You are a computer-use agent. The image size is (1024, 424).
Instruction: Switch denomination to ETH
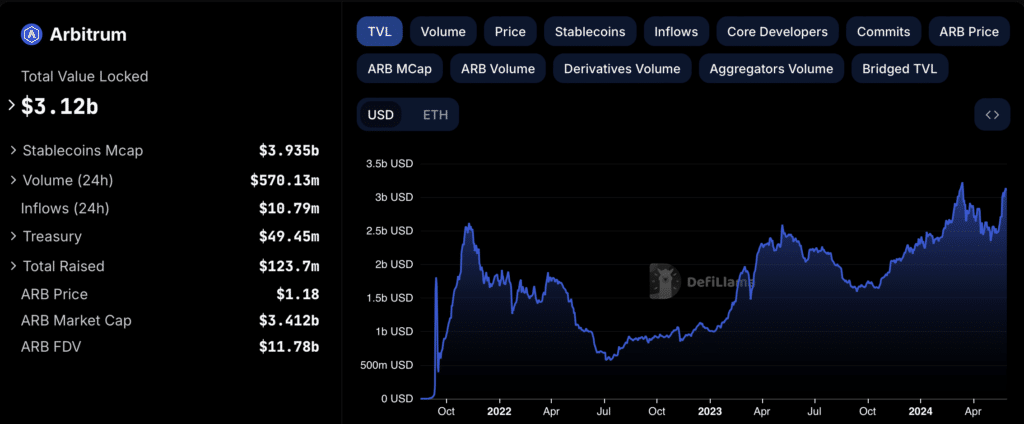436,115
